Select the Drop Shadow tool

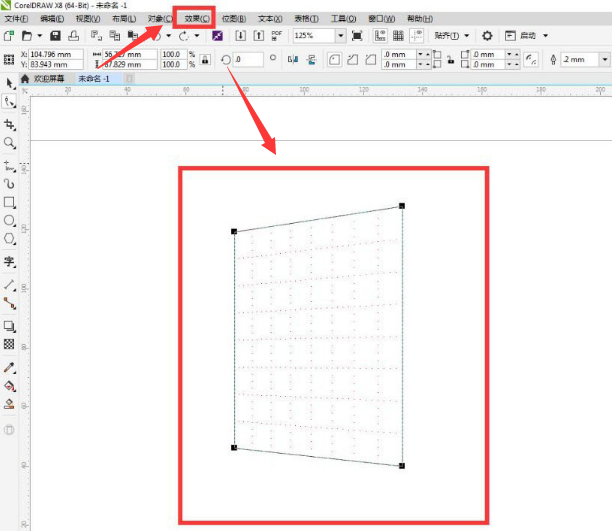point(9,326)
